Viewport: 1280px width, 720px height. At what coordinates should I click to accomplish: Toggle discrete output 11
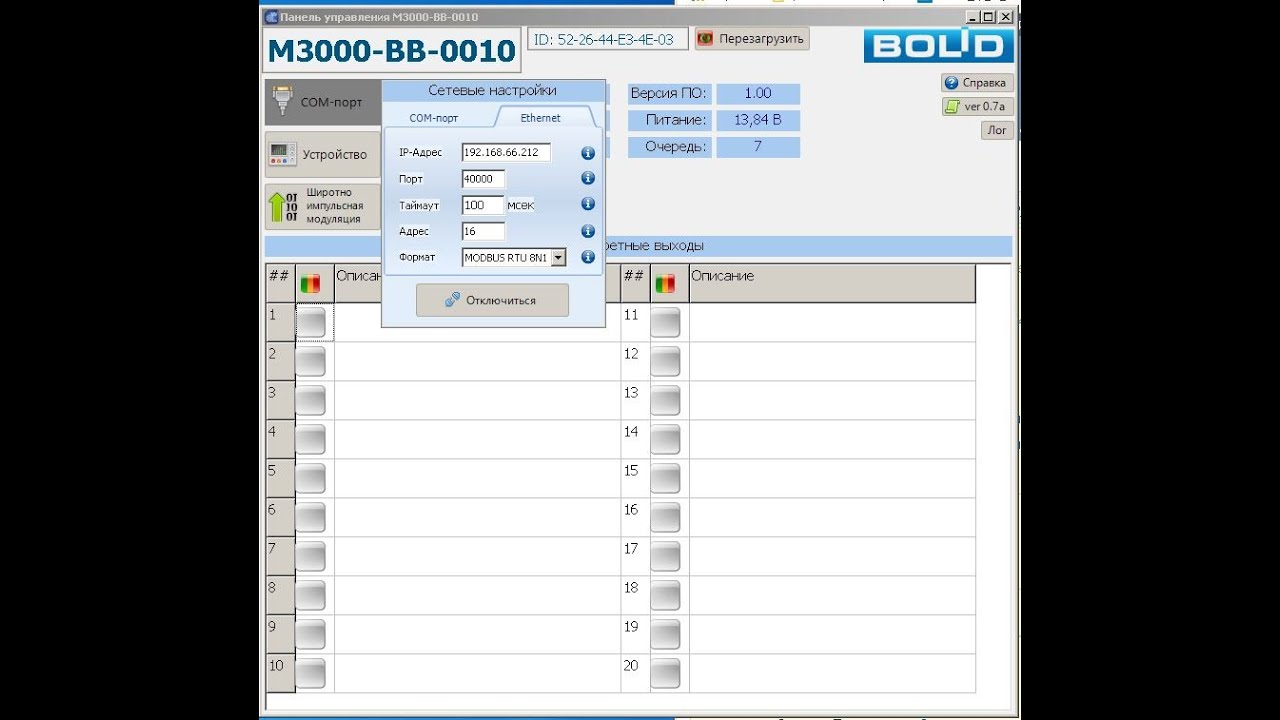[x=665, y=322]
